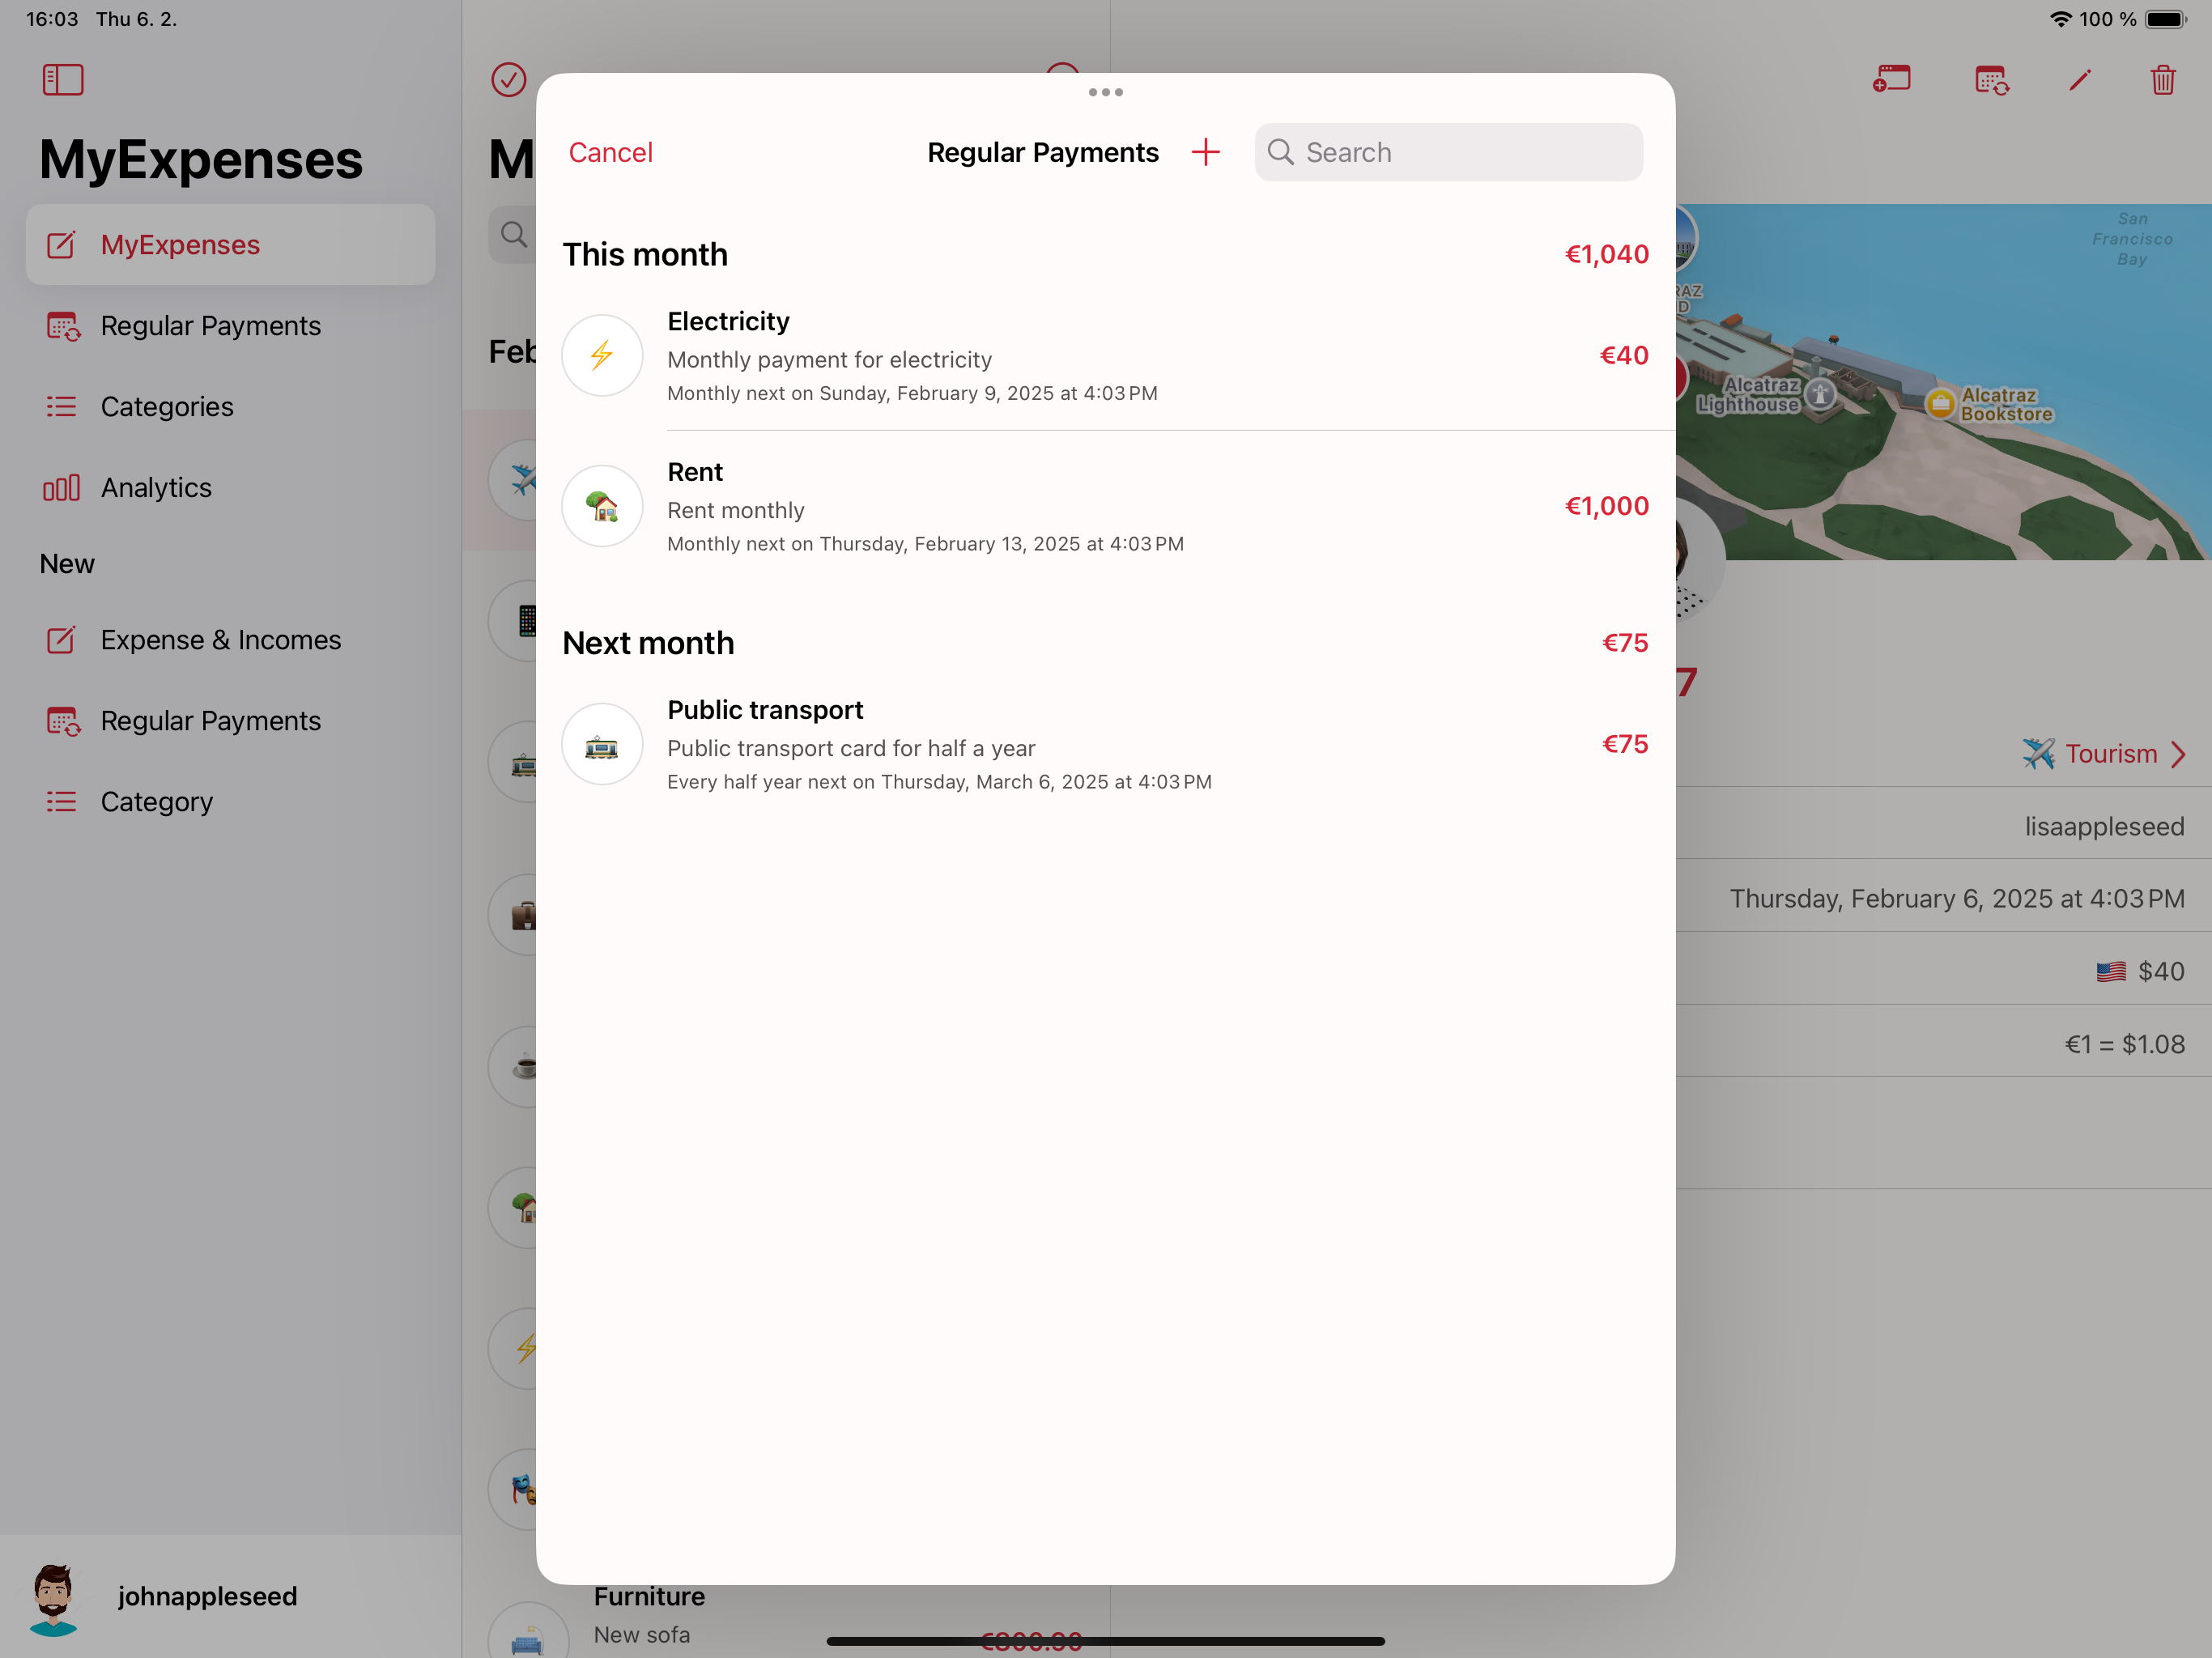Click the Electricity lightning bolt icon
Image resolution: width=2212 pixels, height=1658 pixels.
click(602, 356)
